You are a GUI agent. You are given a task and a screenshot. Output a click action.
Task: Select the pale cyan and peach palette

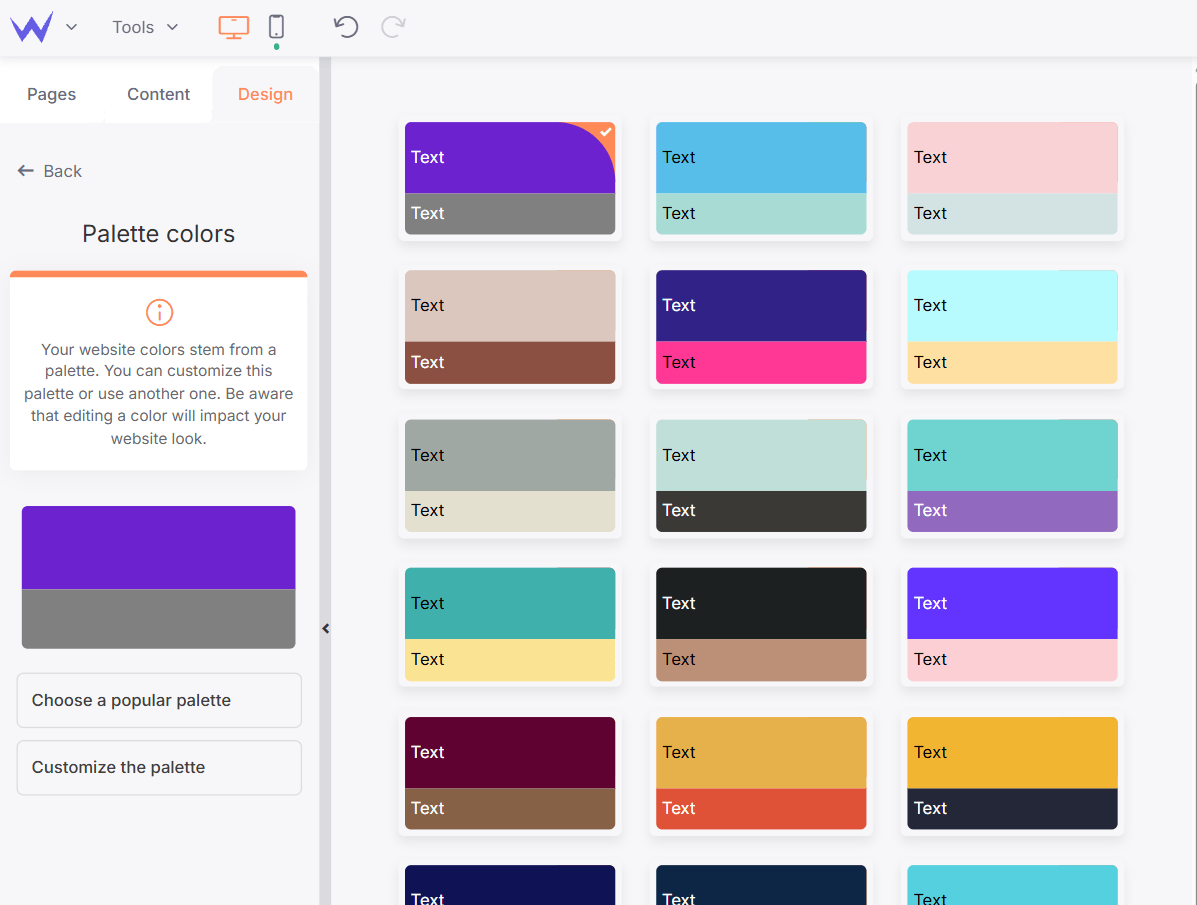tap(1012, 327)
